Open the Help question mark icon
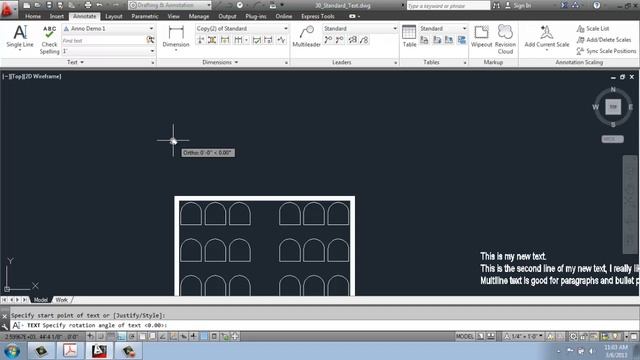Viewport: 640px width, 360px height. [597, 5]
